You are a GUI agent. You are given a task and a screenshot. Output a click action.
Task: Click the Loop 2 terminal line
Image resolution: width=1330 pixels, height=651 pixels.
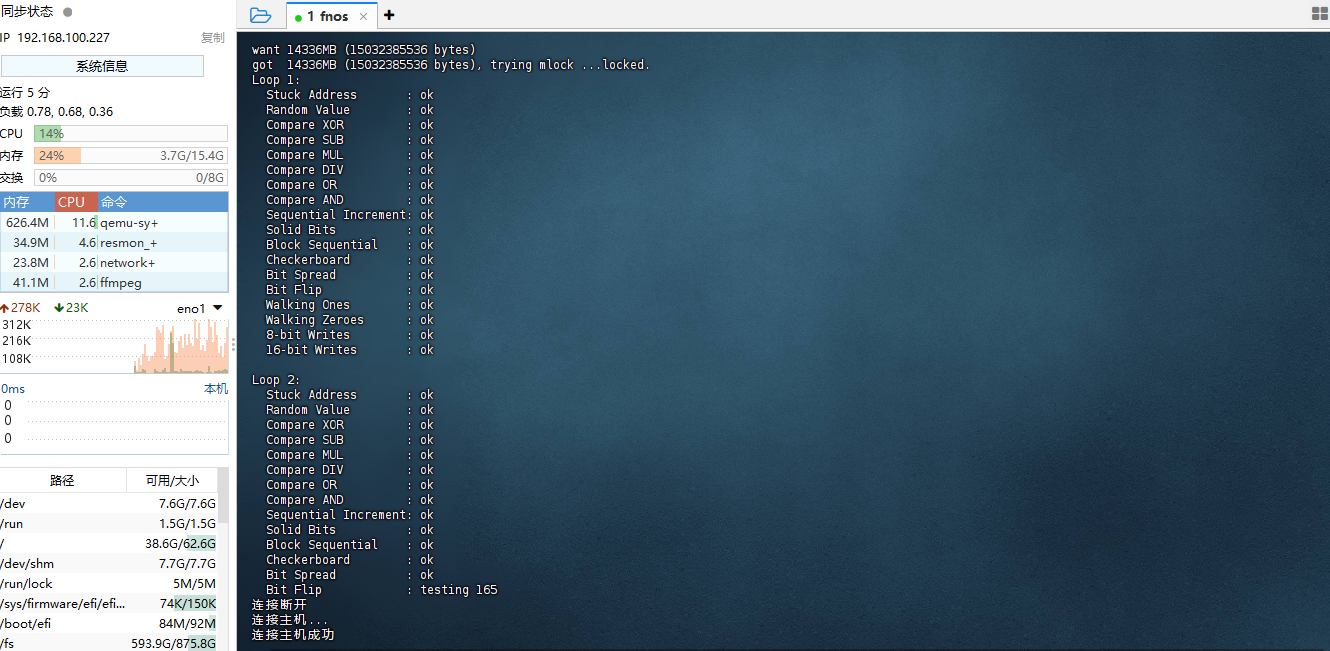point(276,380)
